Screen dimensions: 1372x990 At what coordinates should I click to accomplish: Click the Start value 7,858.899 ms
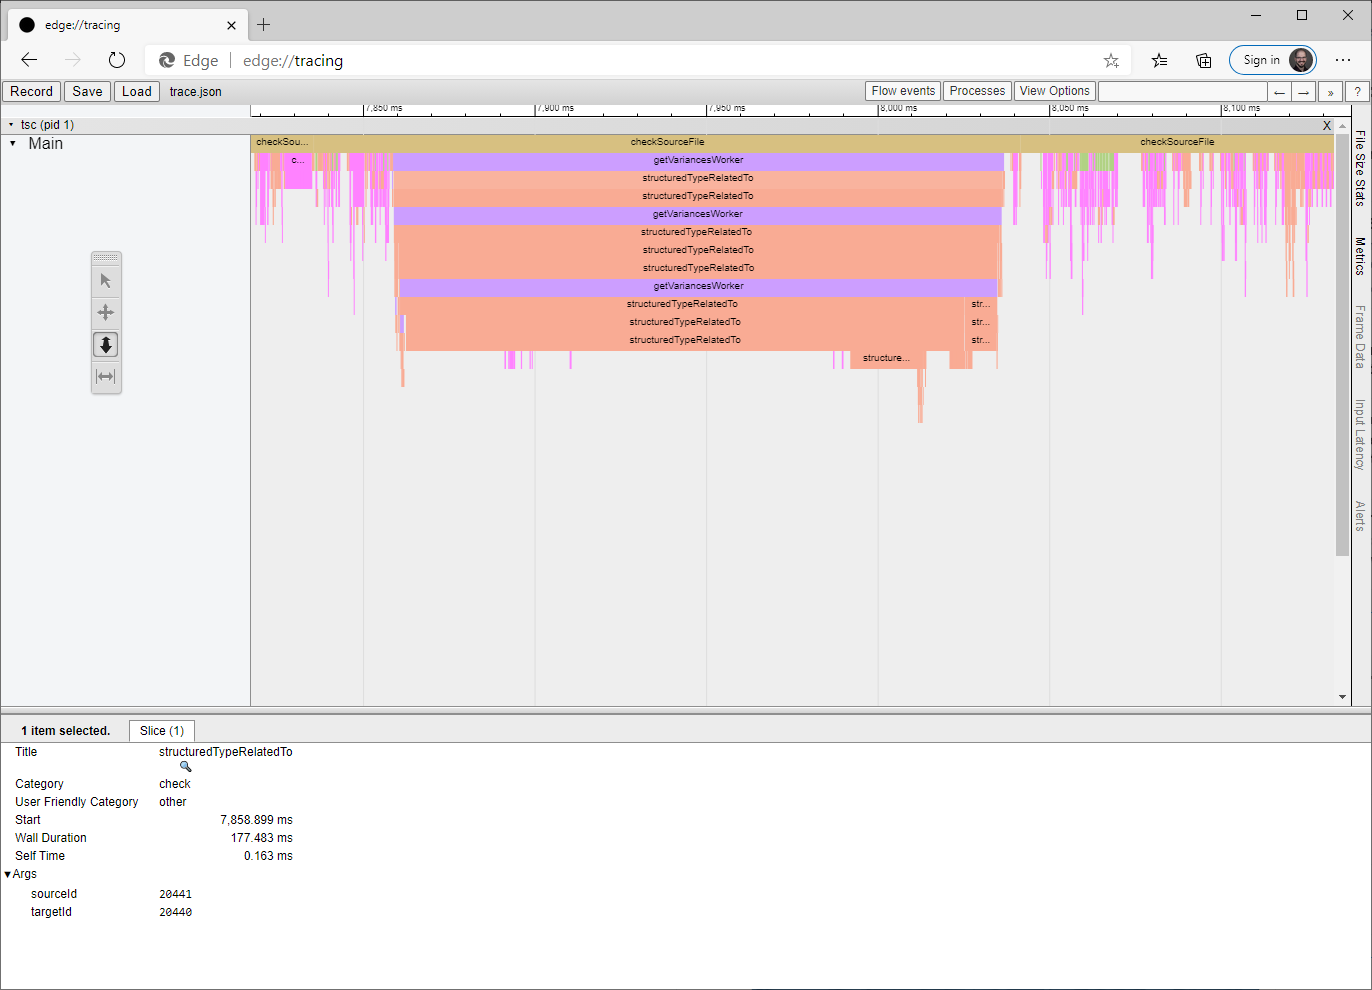point(256,820)
